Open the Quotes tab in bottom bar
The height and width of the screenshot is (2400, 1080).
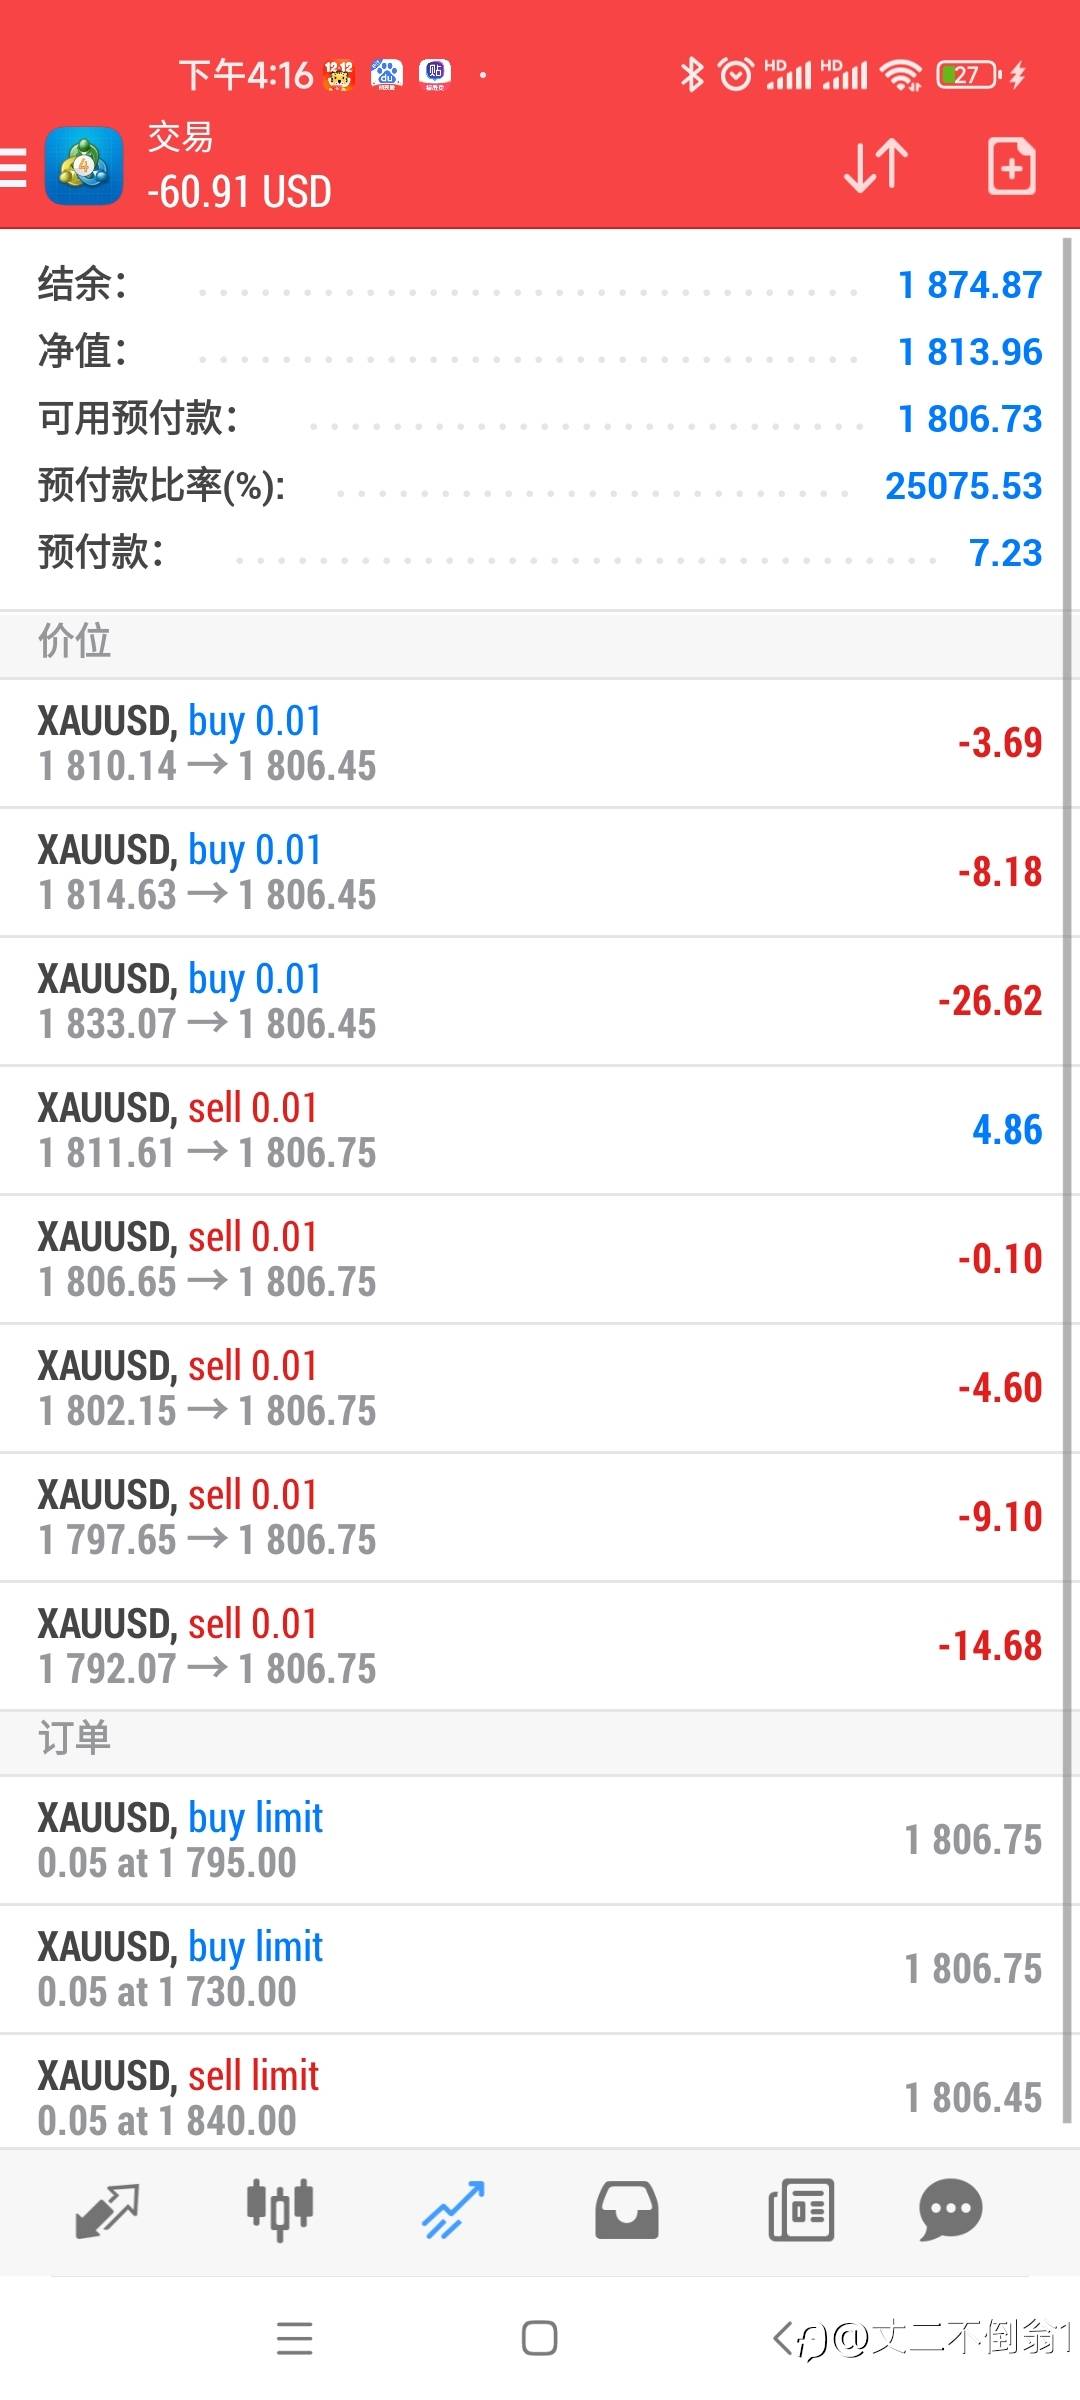(x=107, y=2211)
